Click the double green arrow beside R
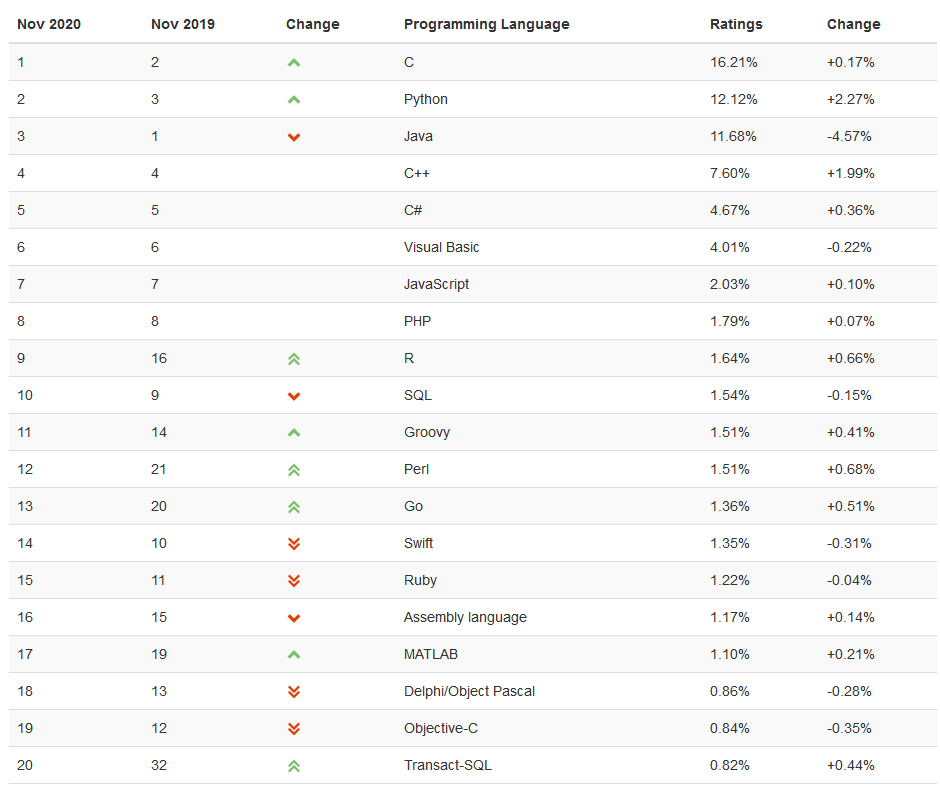The image size is (940, 806). 294,359
